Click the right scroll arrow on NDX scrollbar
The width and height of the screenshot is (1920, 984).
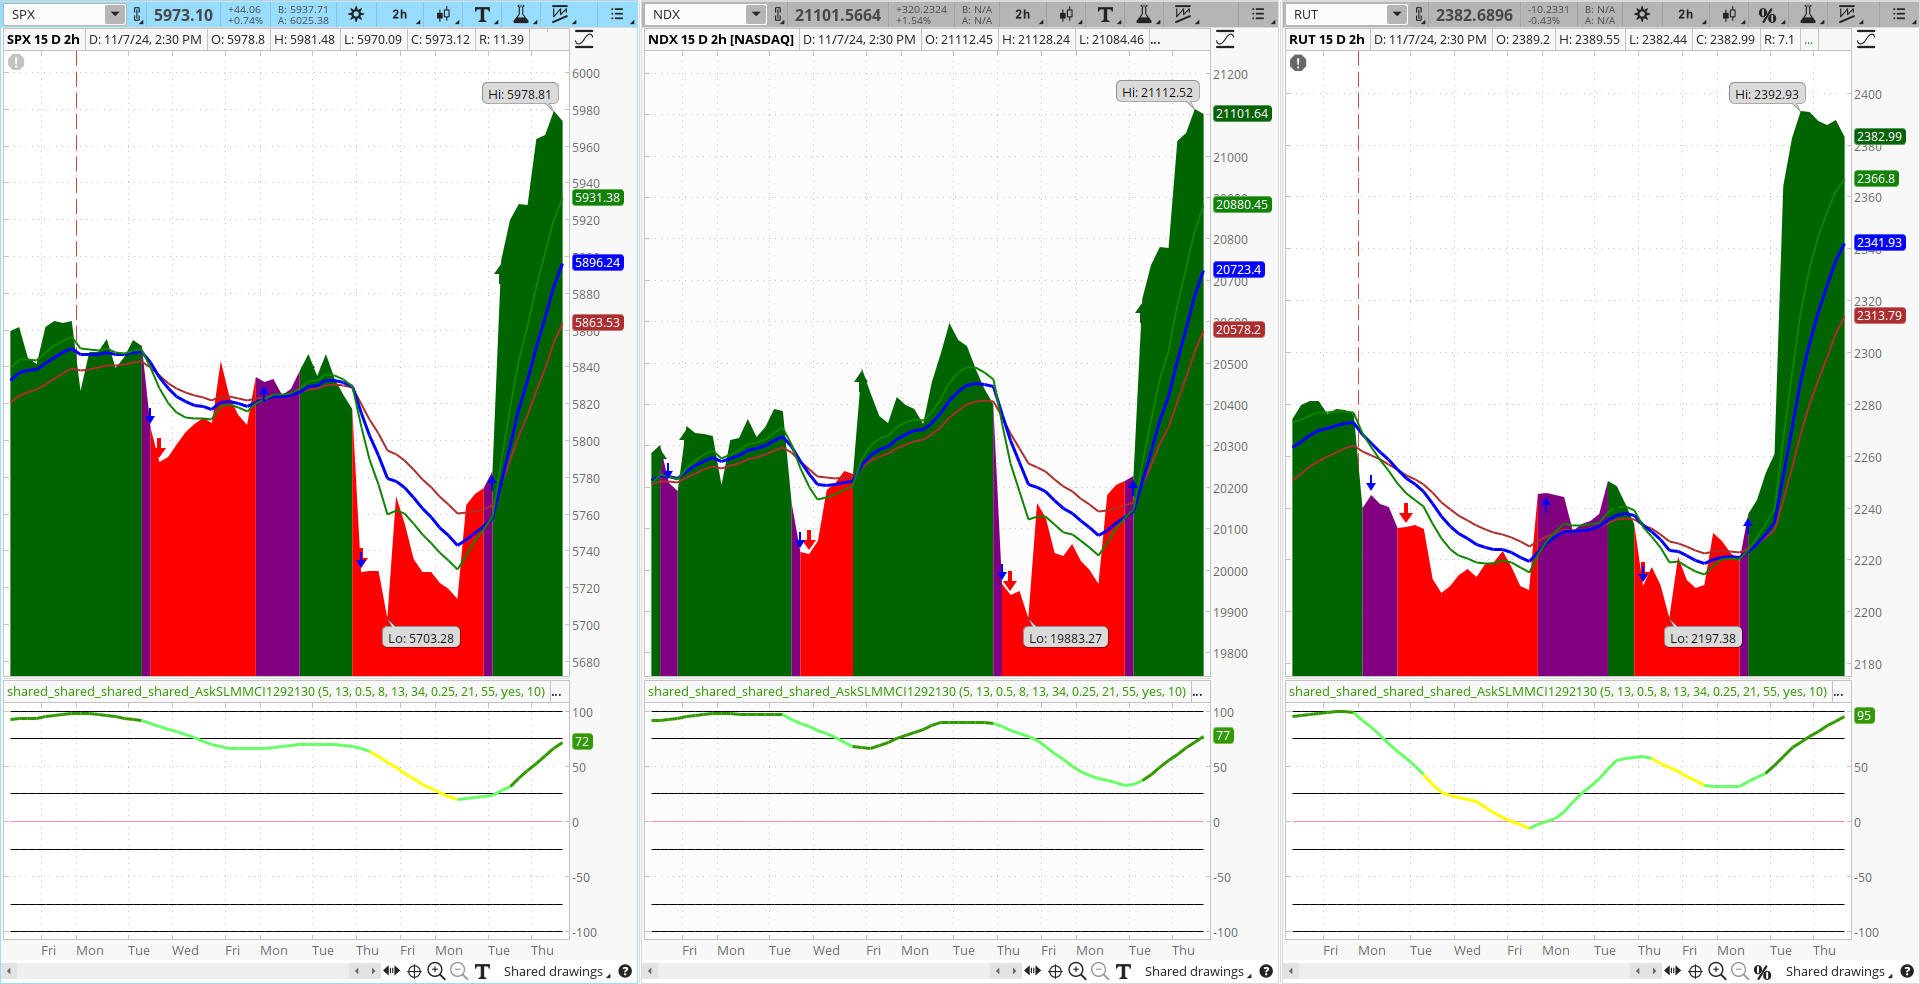pos(1015,971)
